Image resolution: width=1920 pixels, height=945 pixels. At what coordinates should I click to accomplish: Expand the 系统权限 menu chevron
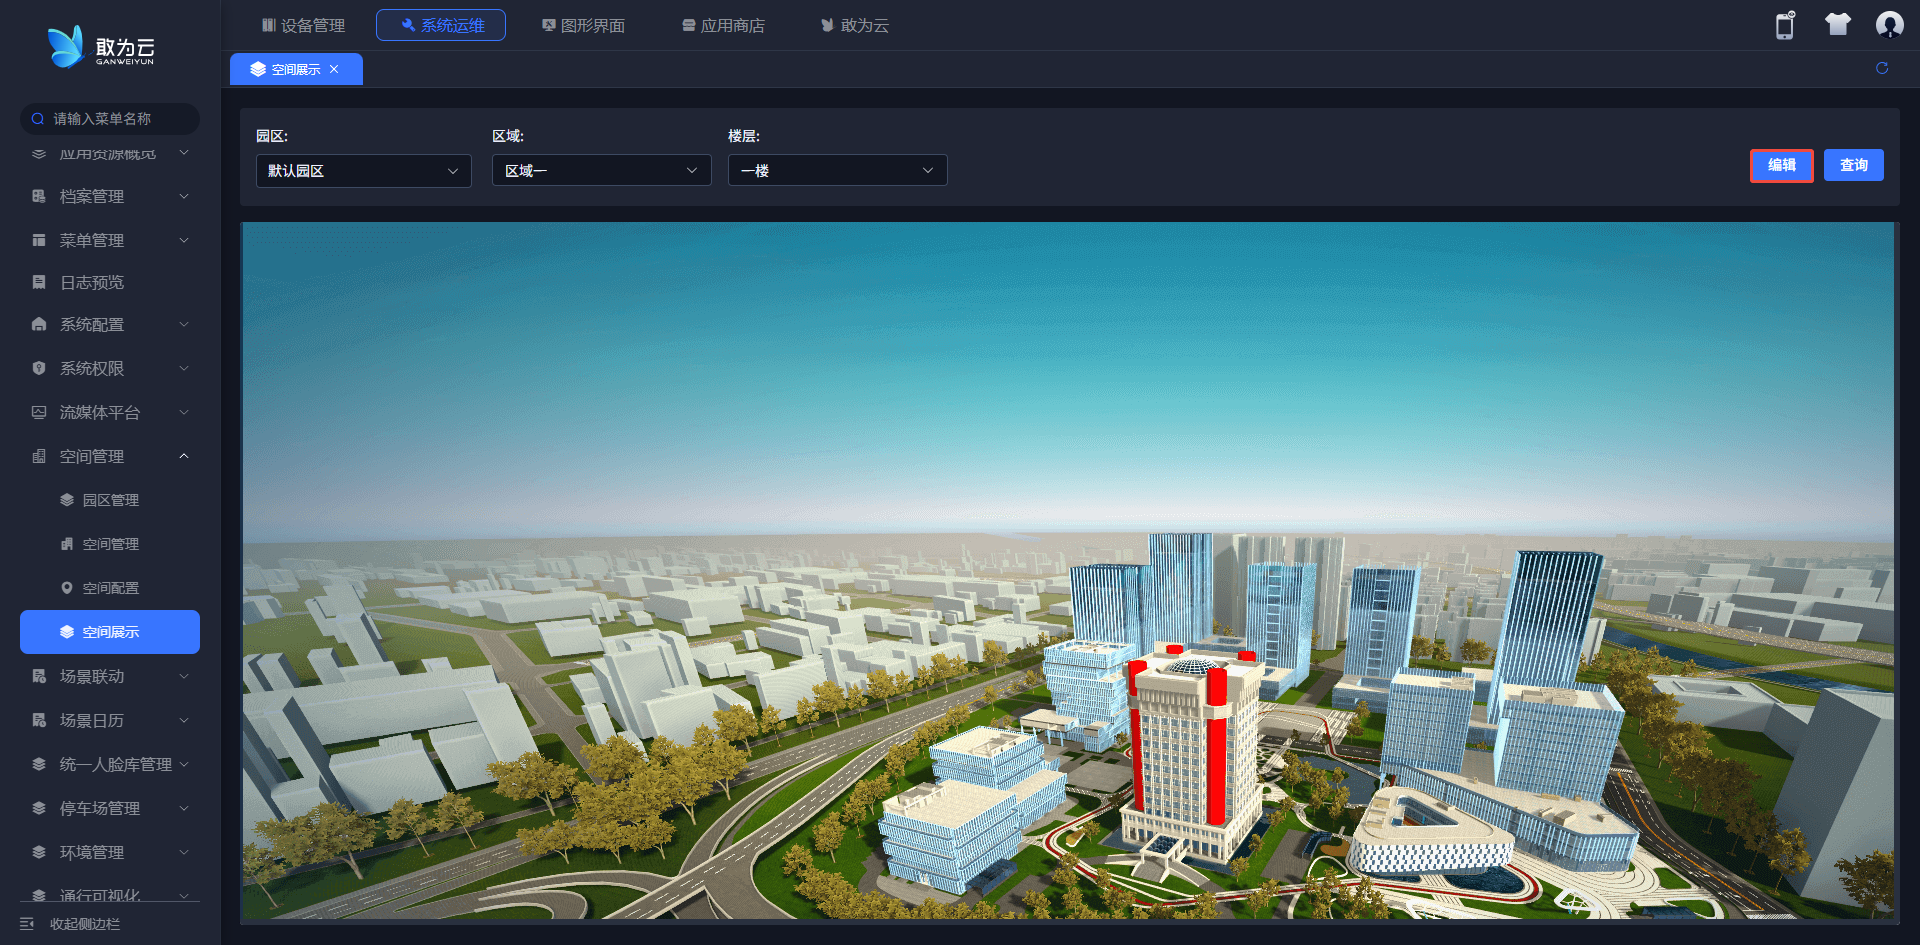tap(184, 368)
